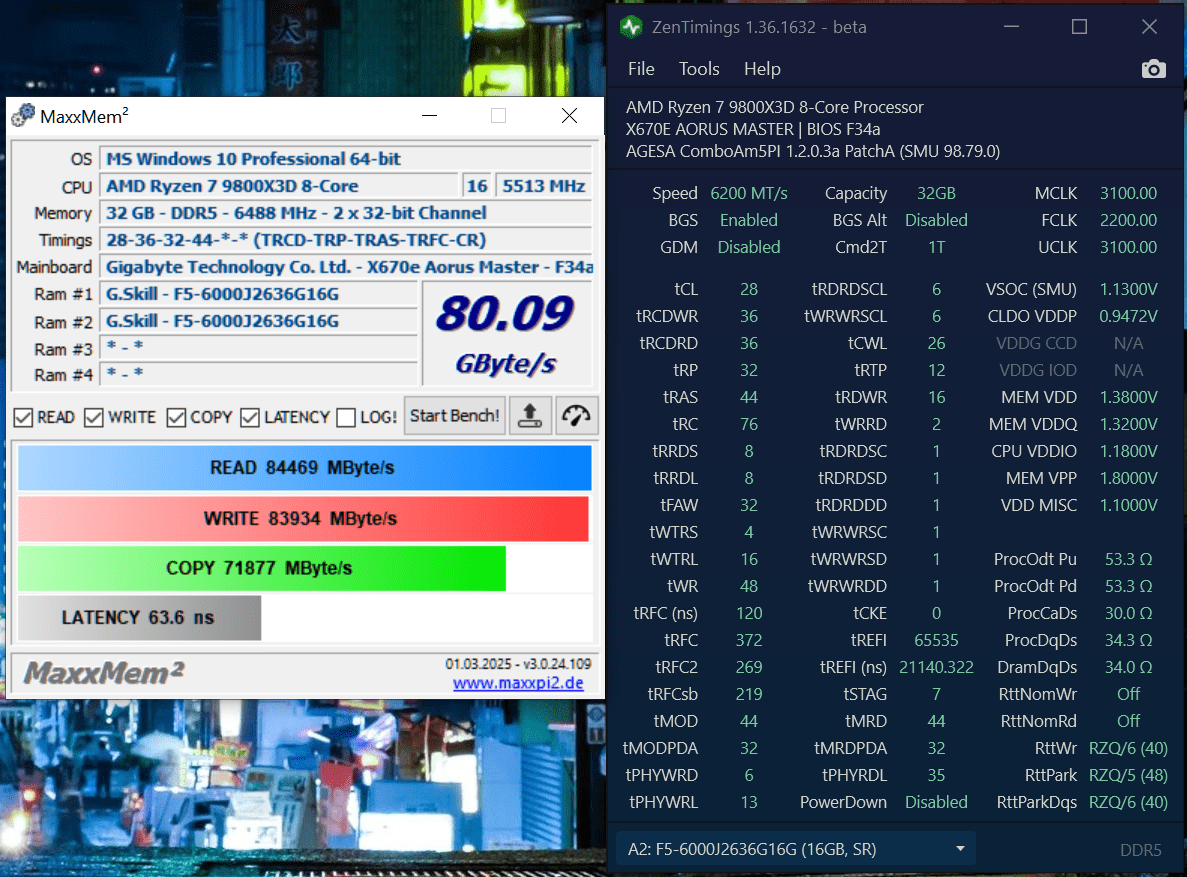This screenshot has width=1187, height=877.
Task: Click the Ram #2 G.Skill field
Action: (258, 321)
